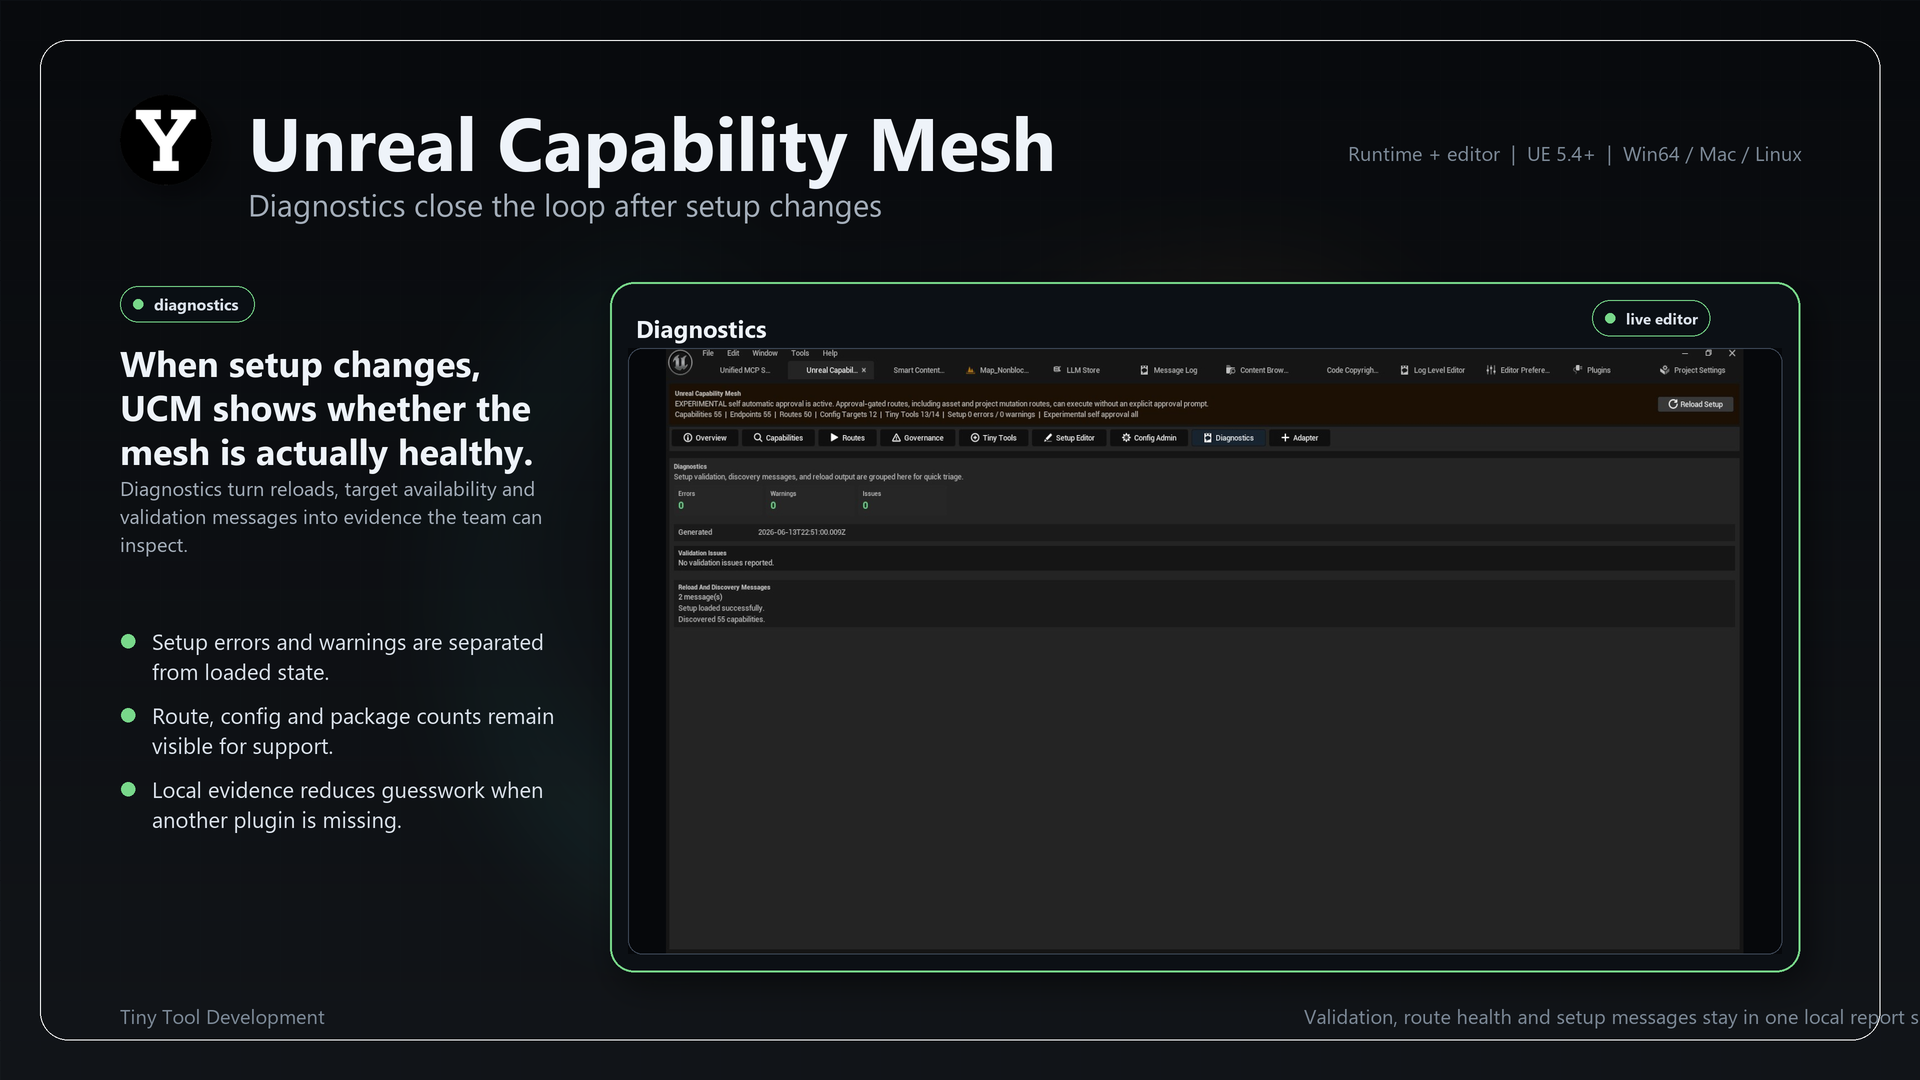The image size is (1920, 1080).
Task: Open the Tools menu
Action: pos(800,353)
